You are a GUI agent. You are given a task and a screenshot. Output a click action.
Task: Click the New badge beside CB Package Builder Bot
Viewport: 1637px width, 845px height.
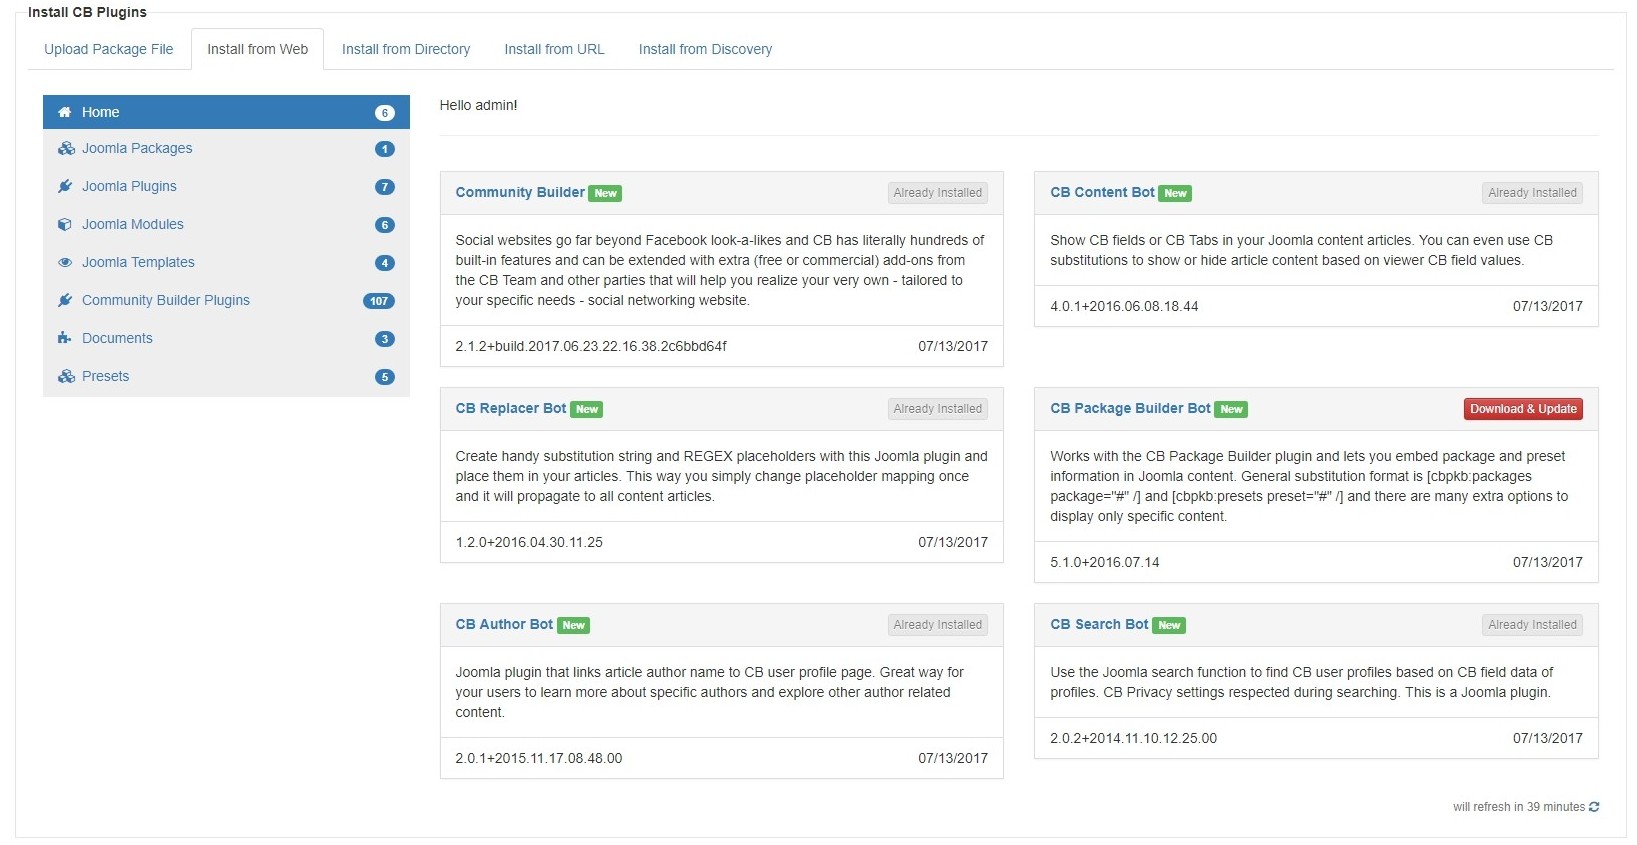1231,410
